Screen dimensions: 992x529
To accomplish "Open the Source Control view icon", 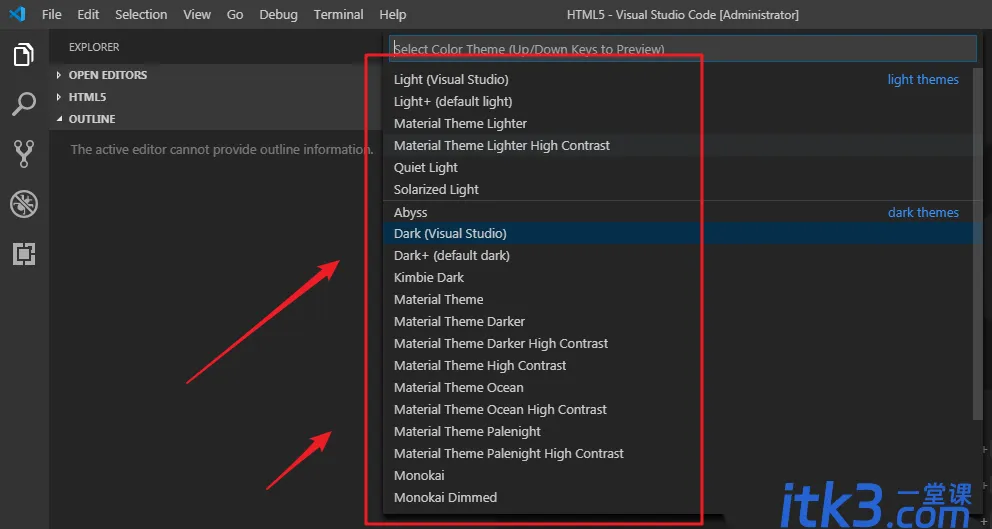I will click(x=24, y=154).
